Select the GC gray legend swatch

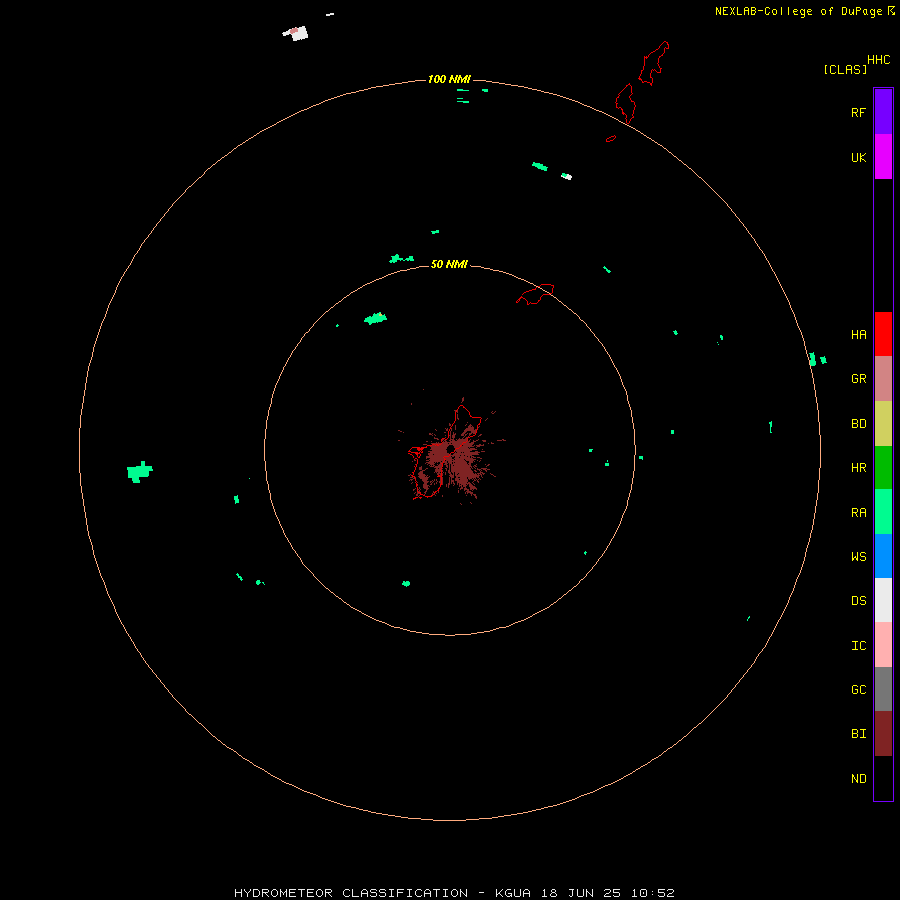coord(883,689)
